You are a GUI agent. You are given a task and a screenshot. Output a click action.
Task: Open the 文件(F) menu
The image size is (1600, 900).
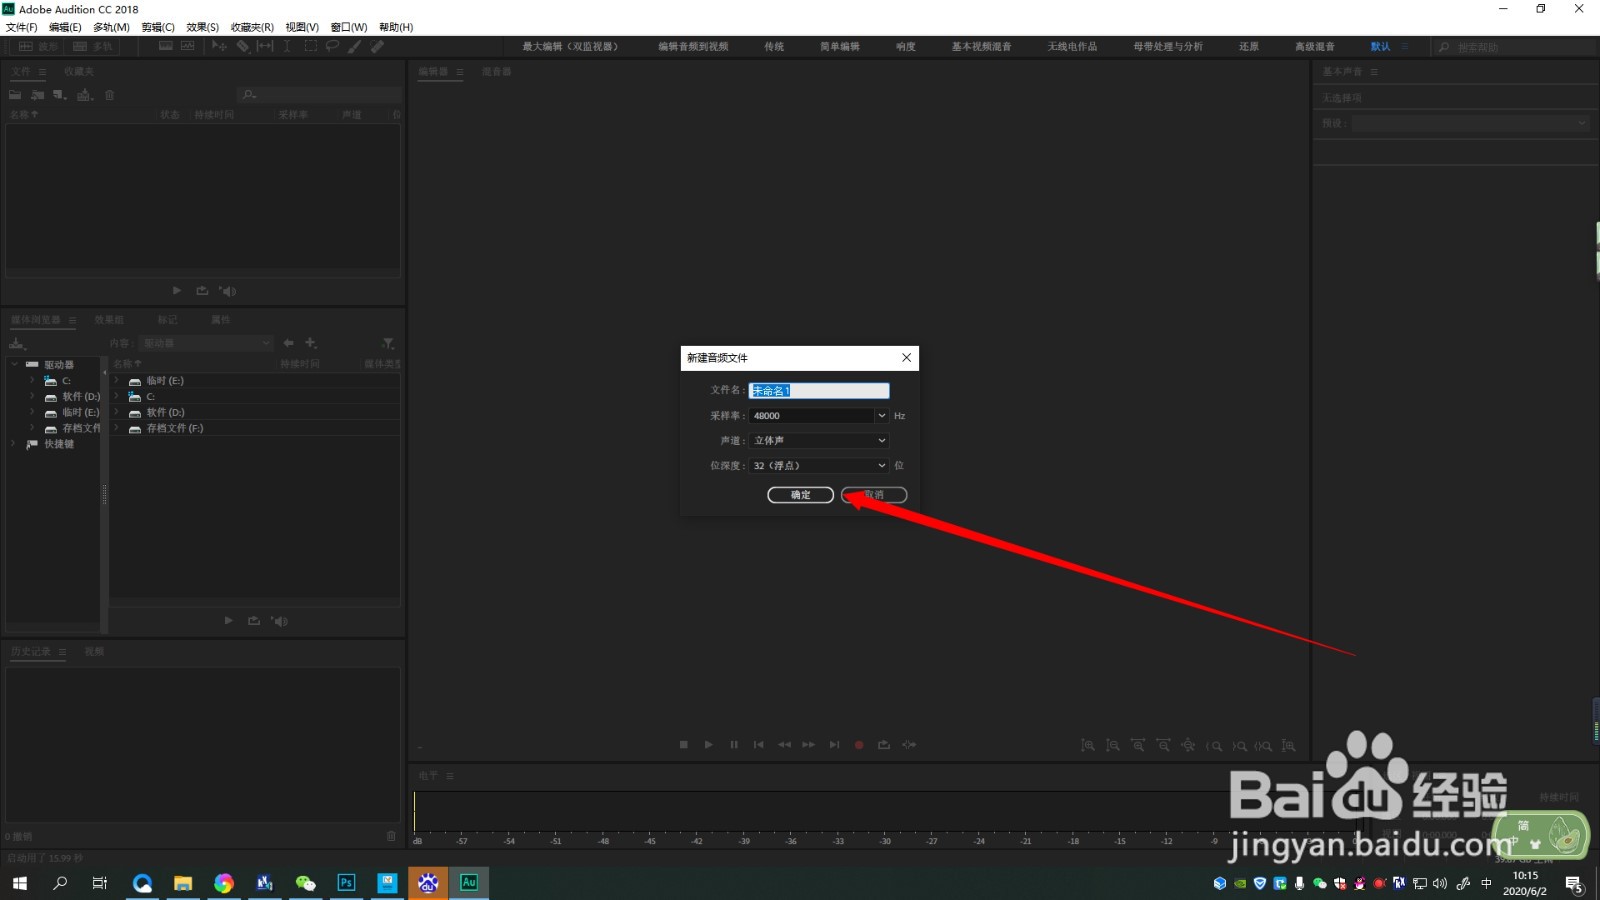pos(21,27)
